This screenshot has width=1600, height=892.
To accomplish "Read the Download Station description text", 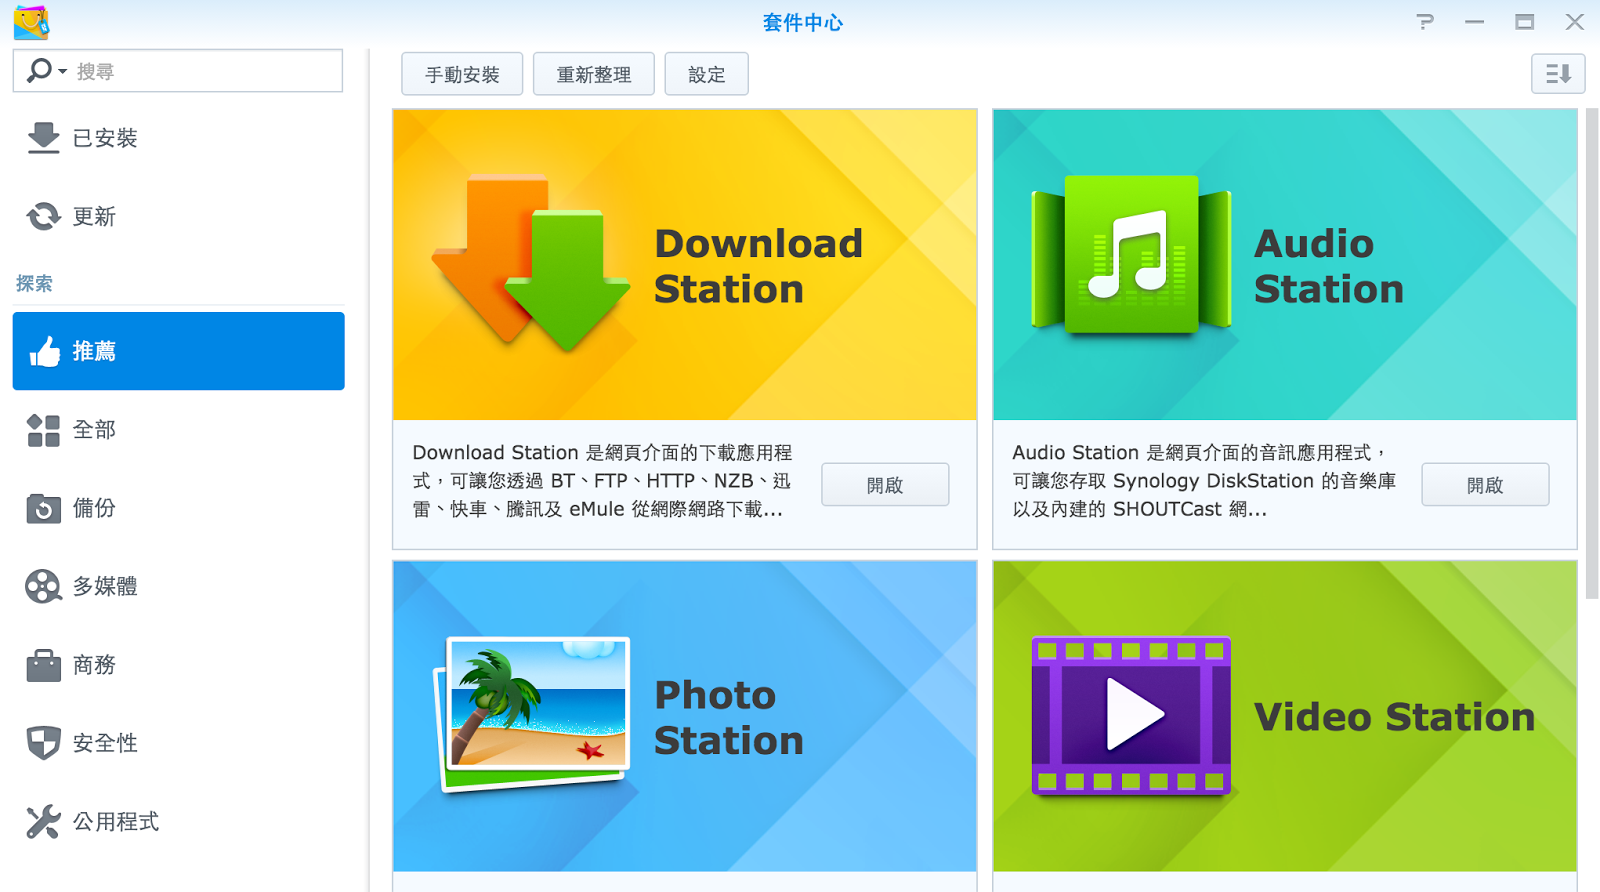I will (x=602, y=481).
